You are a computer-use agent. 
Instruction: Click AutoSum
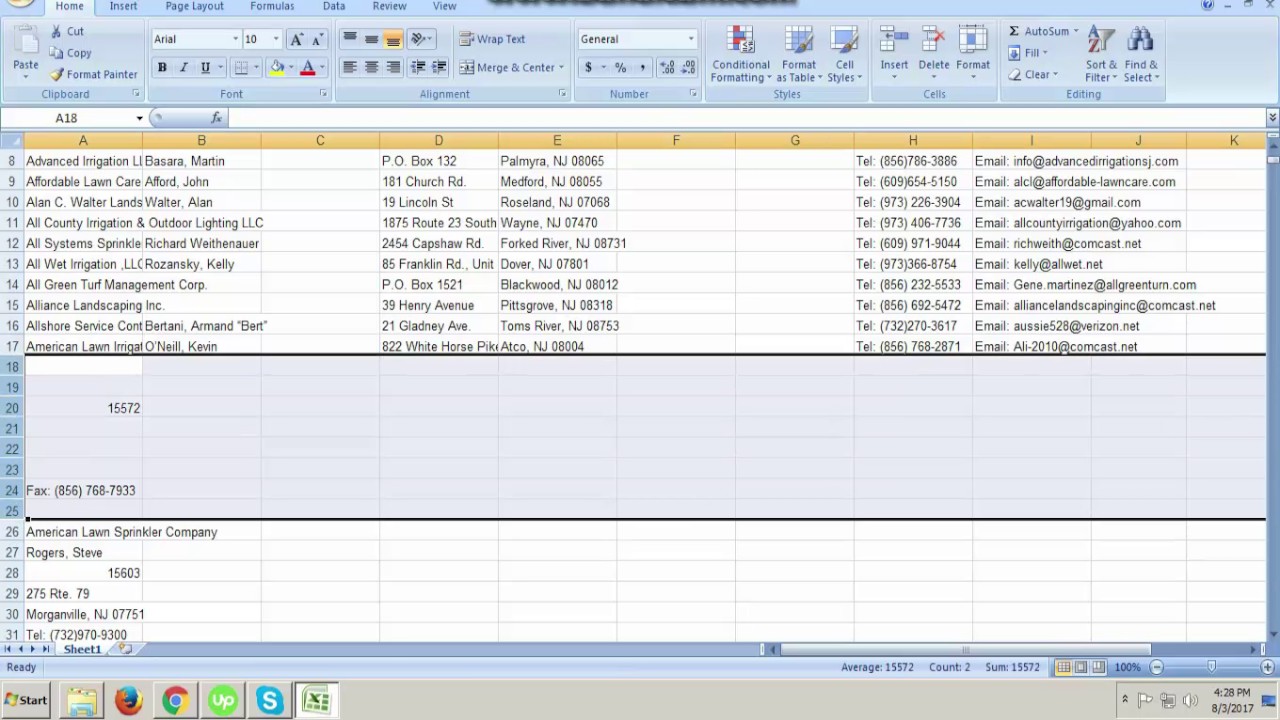pyautogui.click(x=1038, y=31)
